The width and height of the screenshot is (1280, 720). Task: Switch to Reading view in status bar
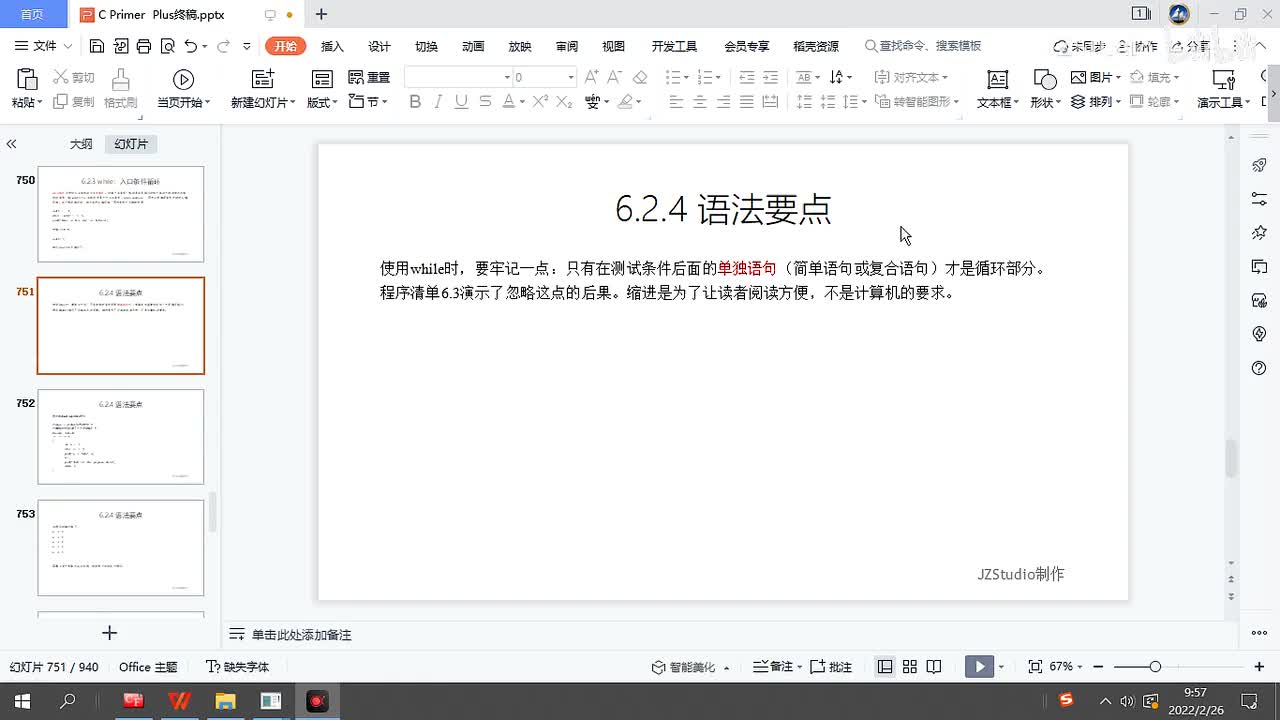click(934, 667)
